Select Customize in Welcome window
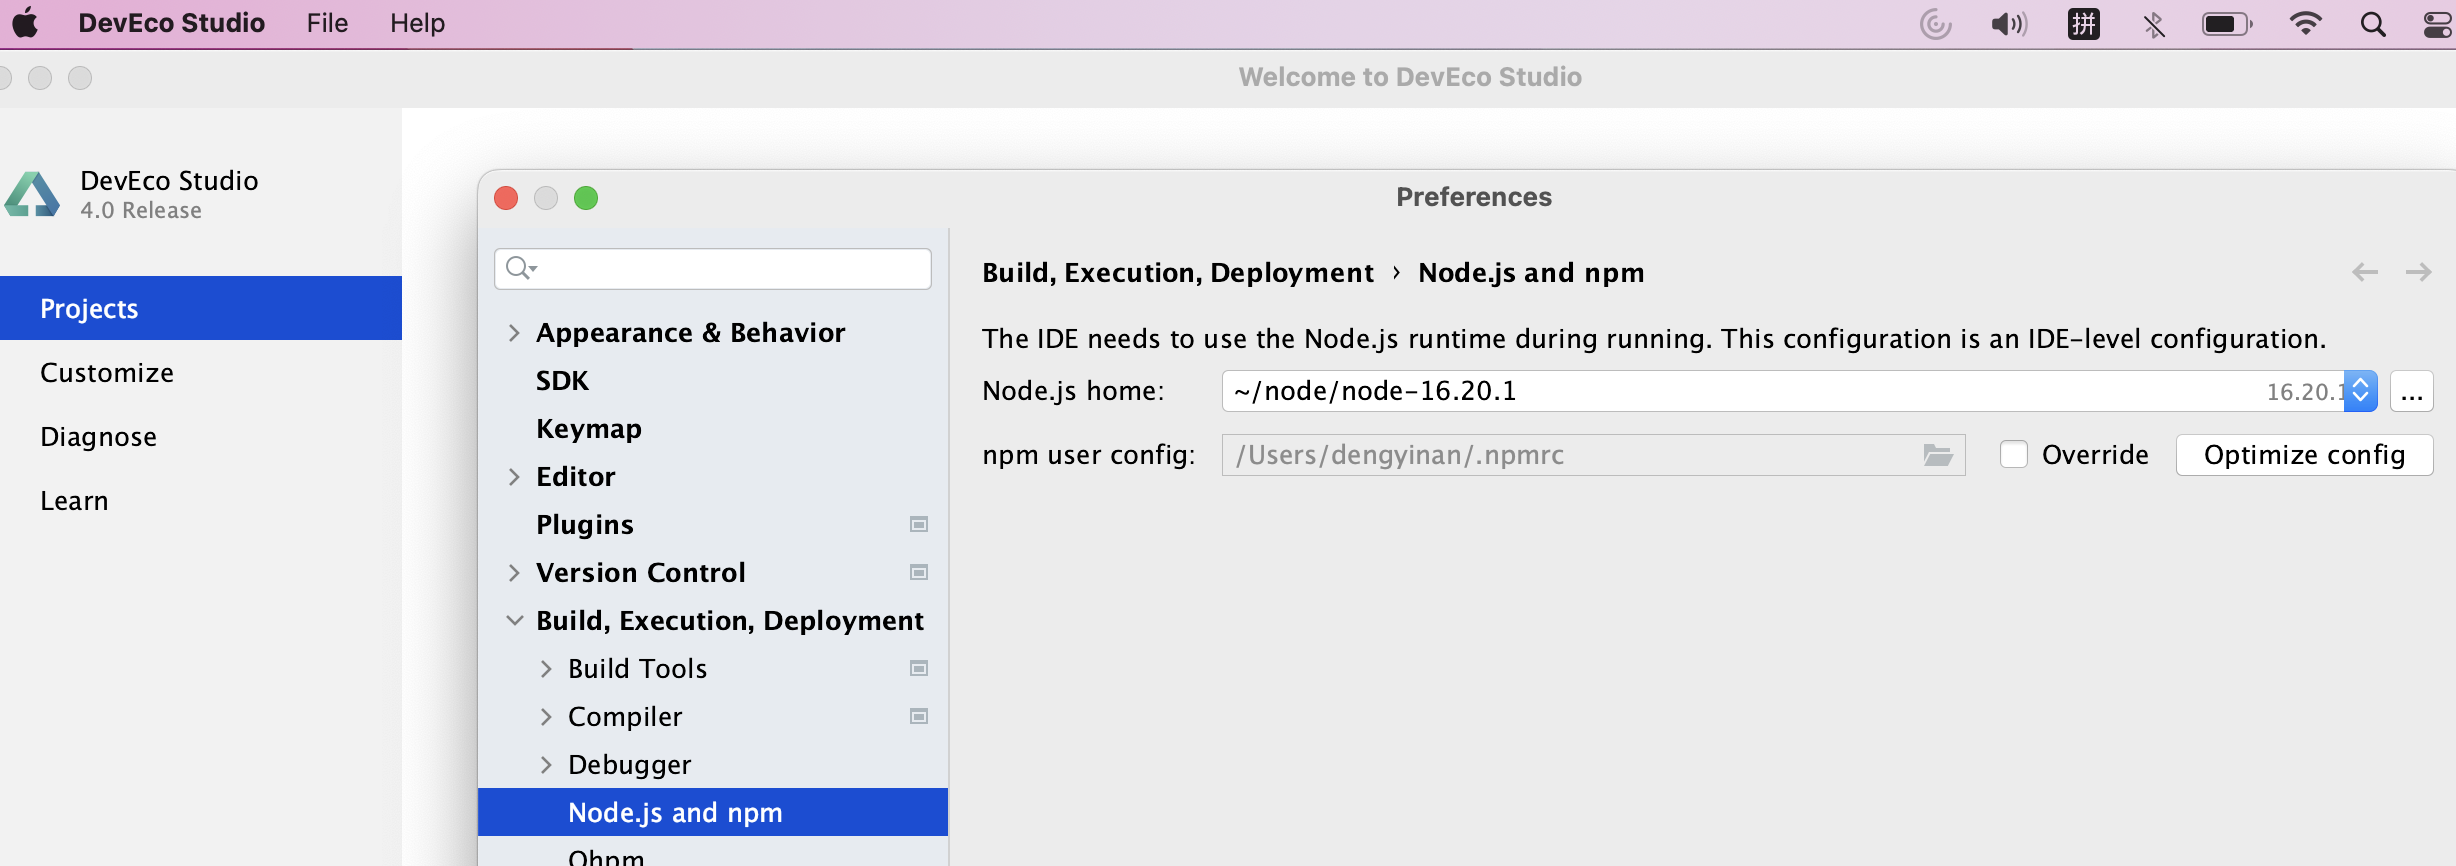Viewport: 2456px width, 866px height. click(x=201, y=372)
